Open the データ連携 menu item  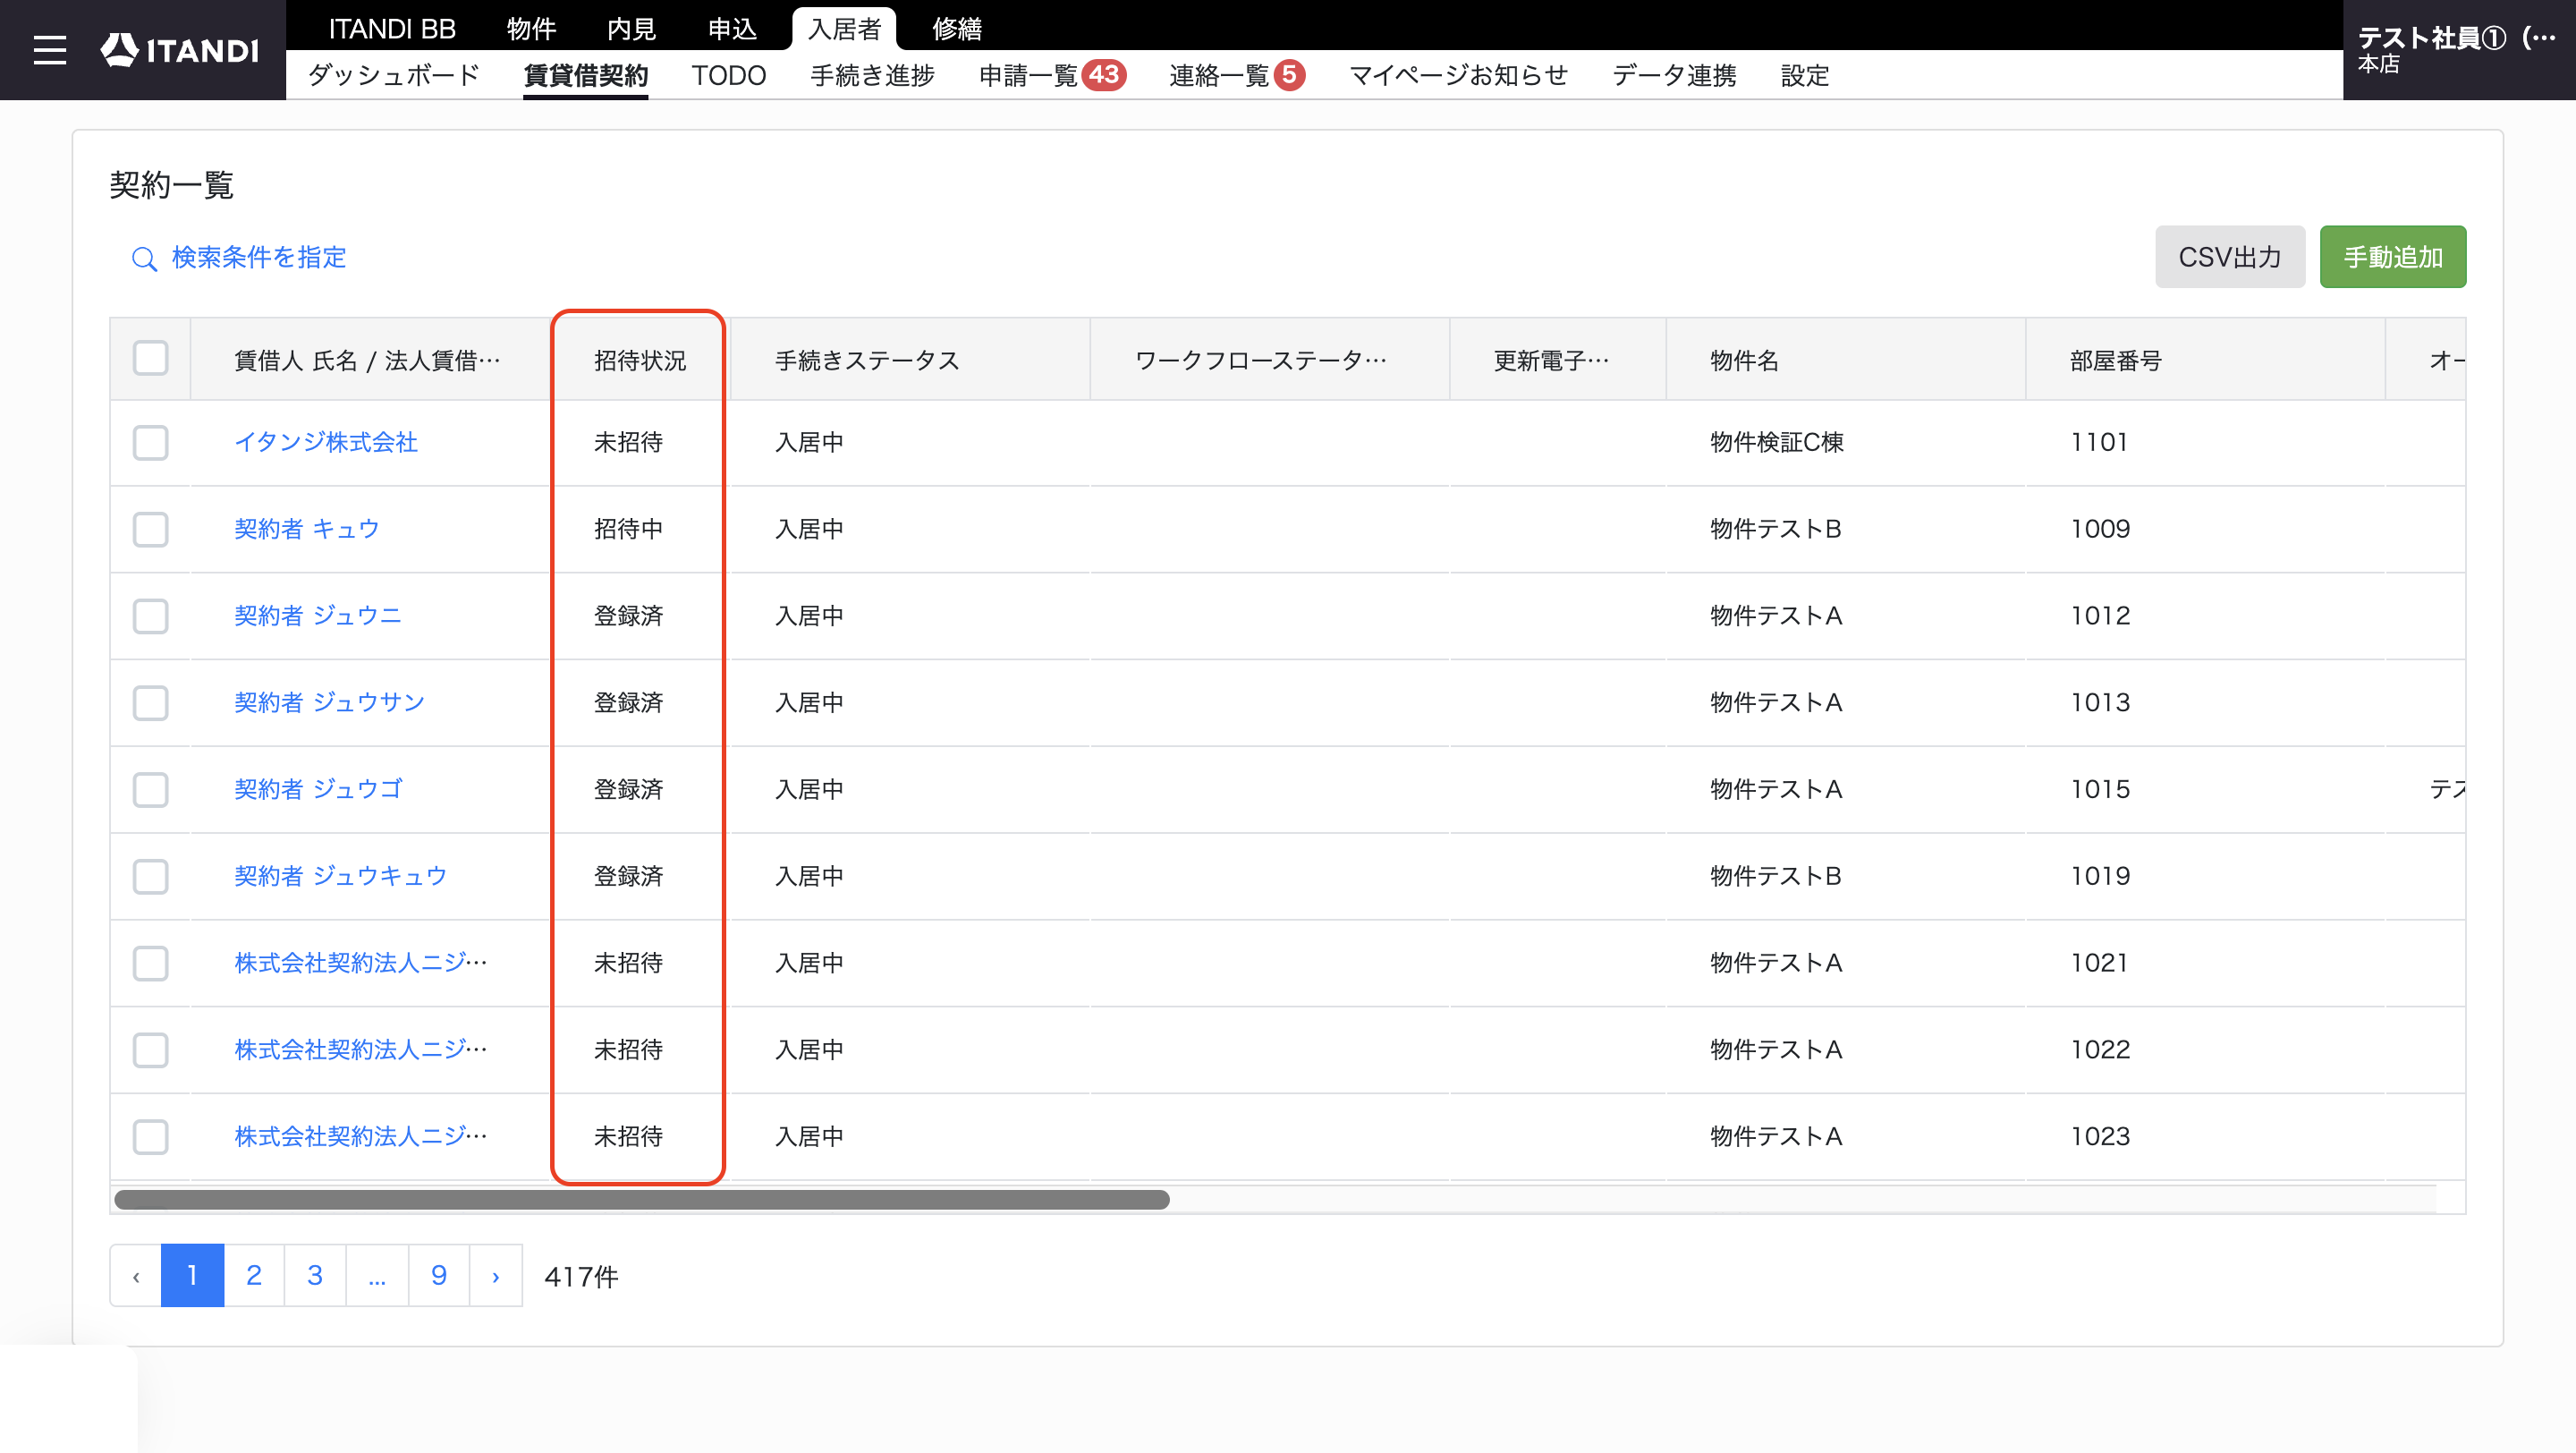[1674, 75]
